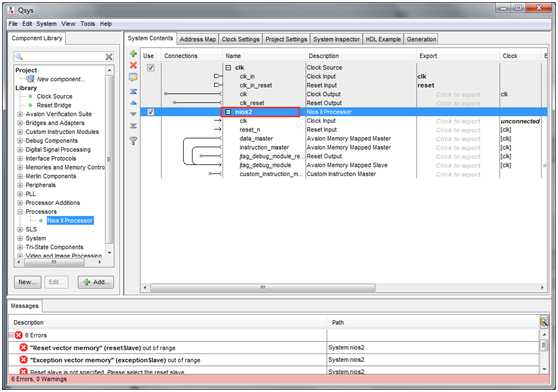Click the move-up arrow toolbar icon

point(133,103)
